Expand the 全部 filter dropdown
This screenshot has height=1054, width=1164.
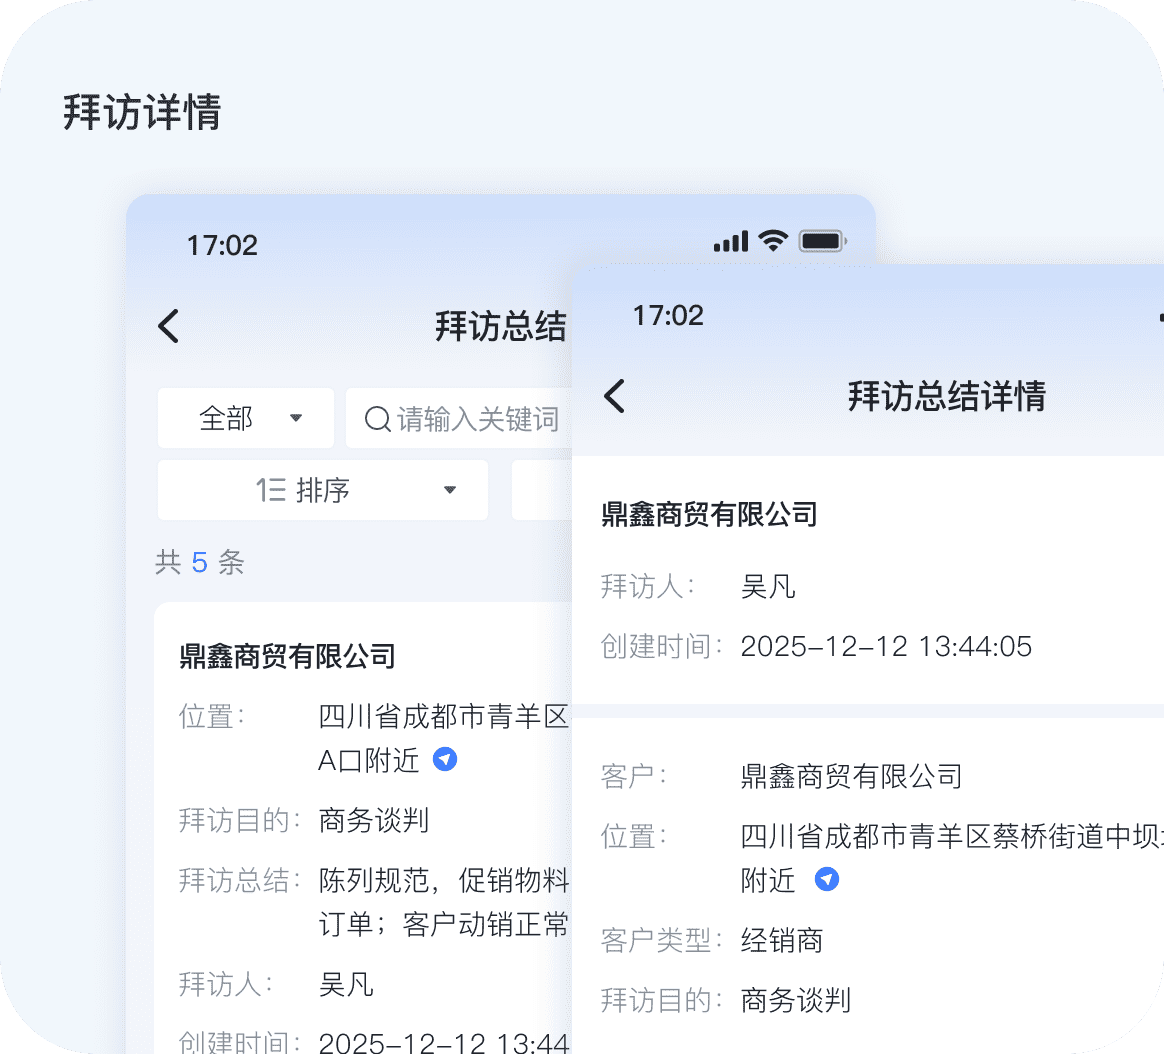245,418
